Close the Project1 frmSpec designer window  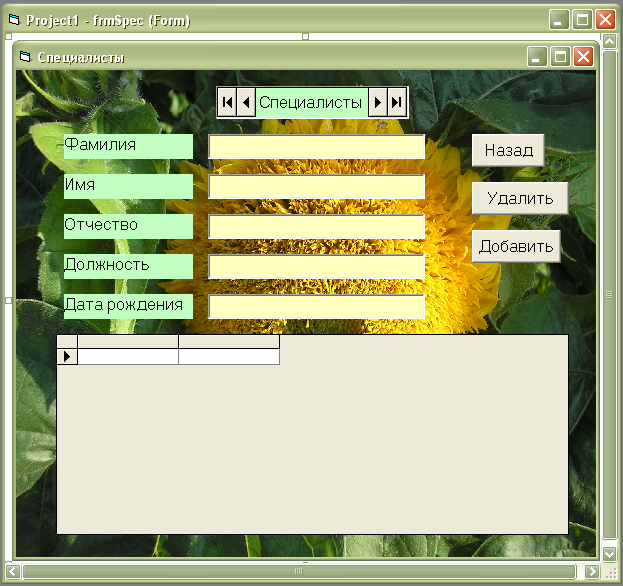point(606,20)
